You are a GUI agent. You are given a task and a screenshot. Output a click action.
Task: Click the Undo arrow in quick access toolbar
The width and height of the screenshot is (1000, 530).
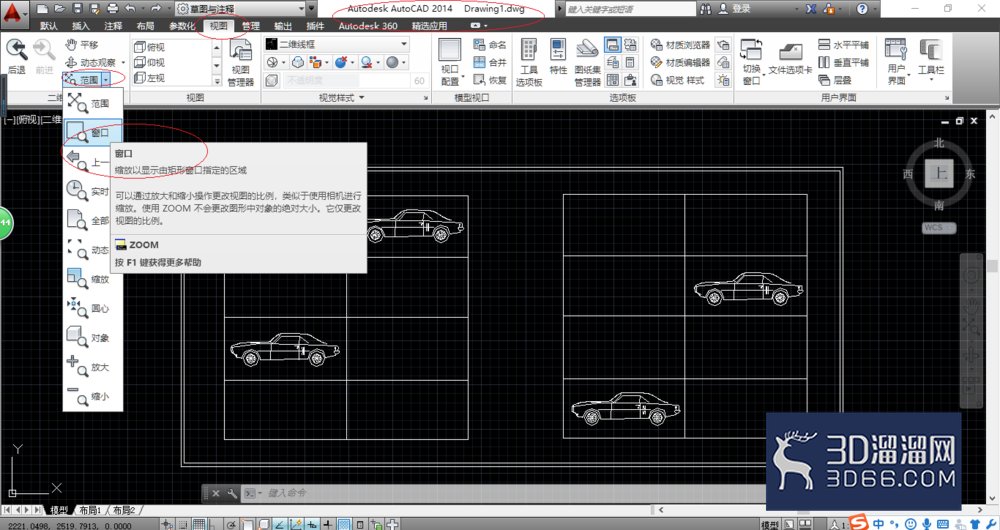pos(130,9)
